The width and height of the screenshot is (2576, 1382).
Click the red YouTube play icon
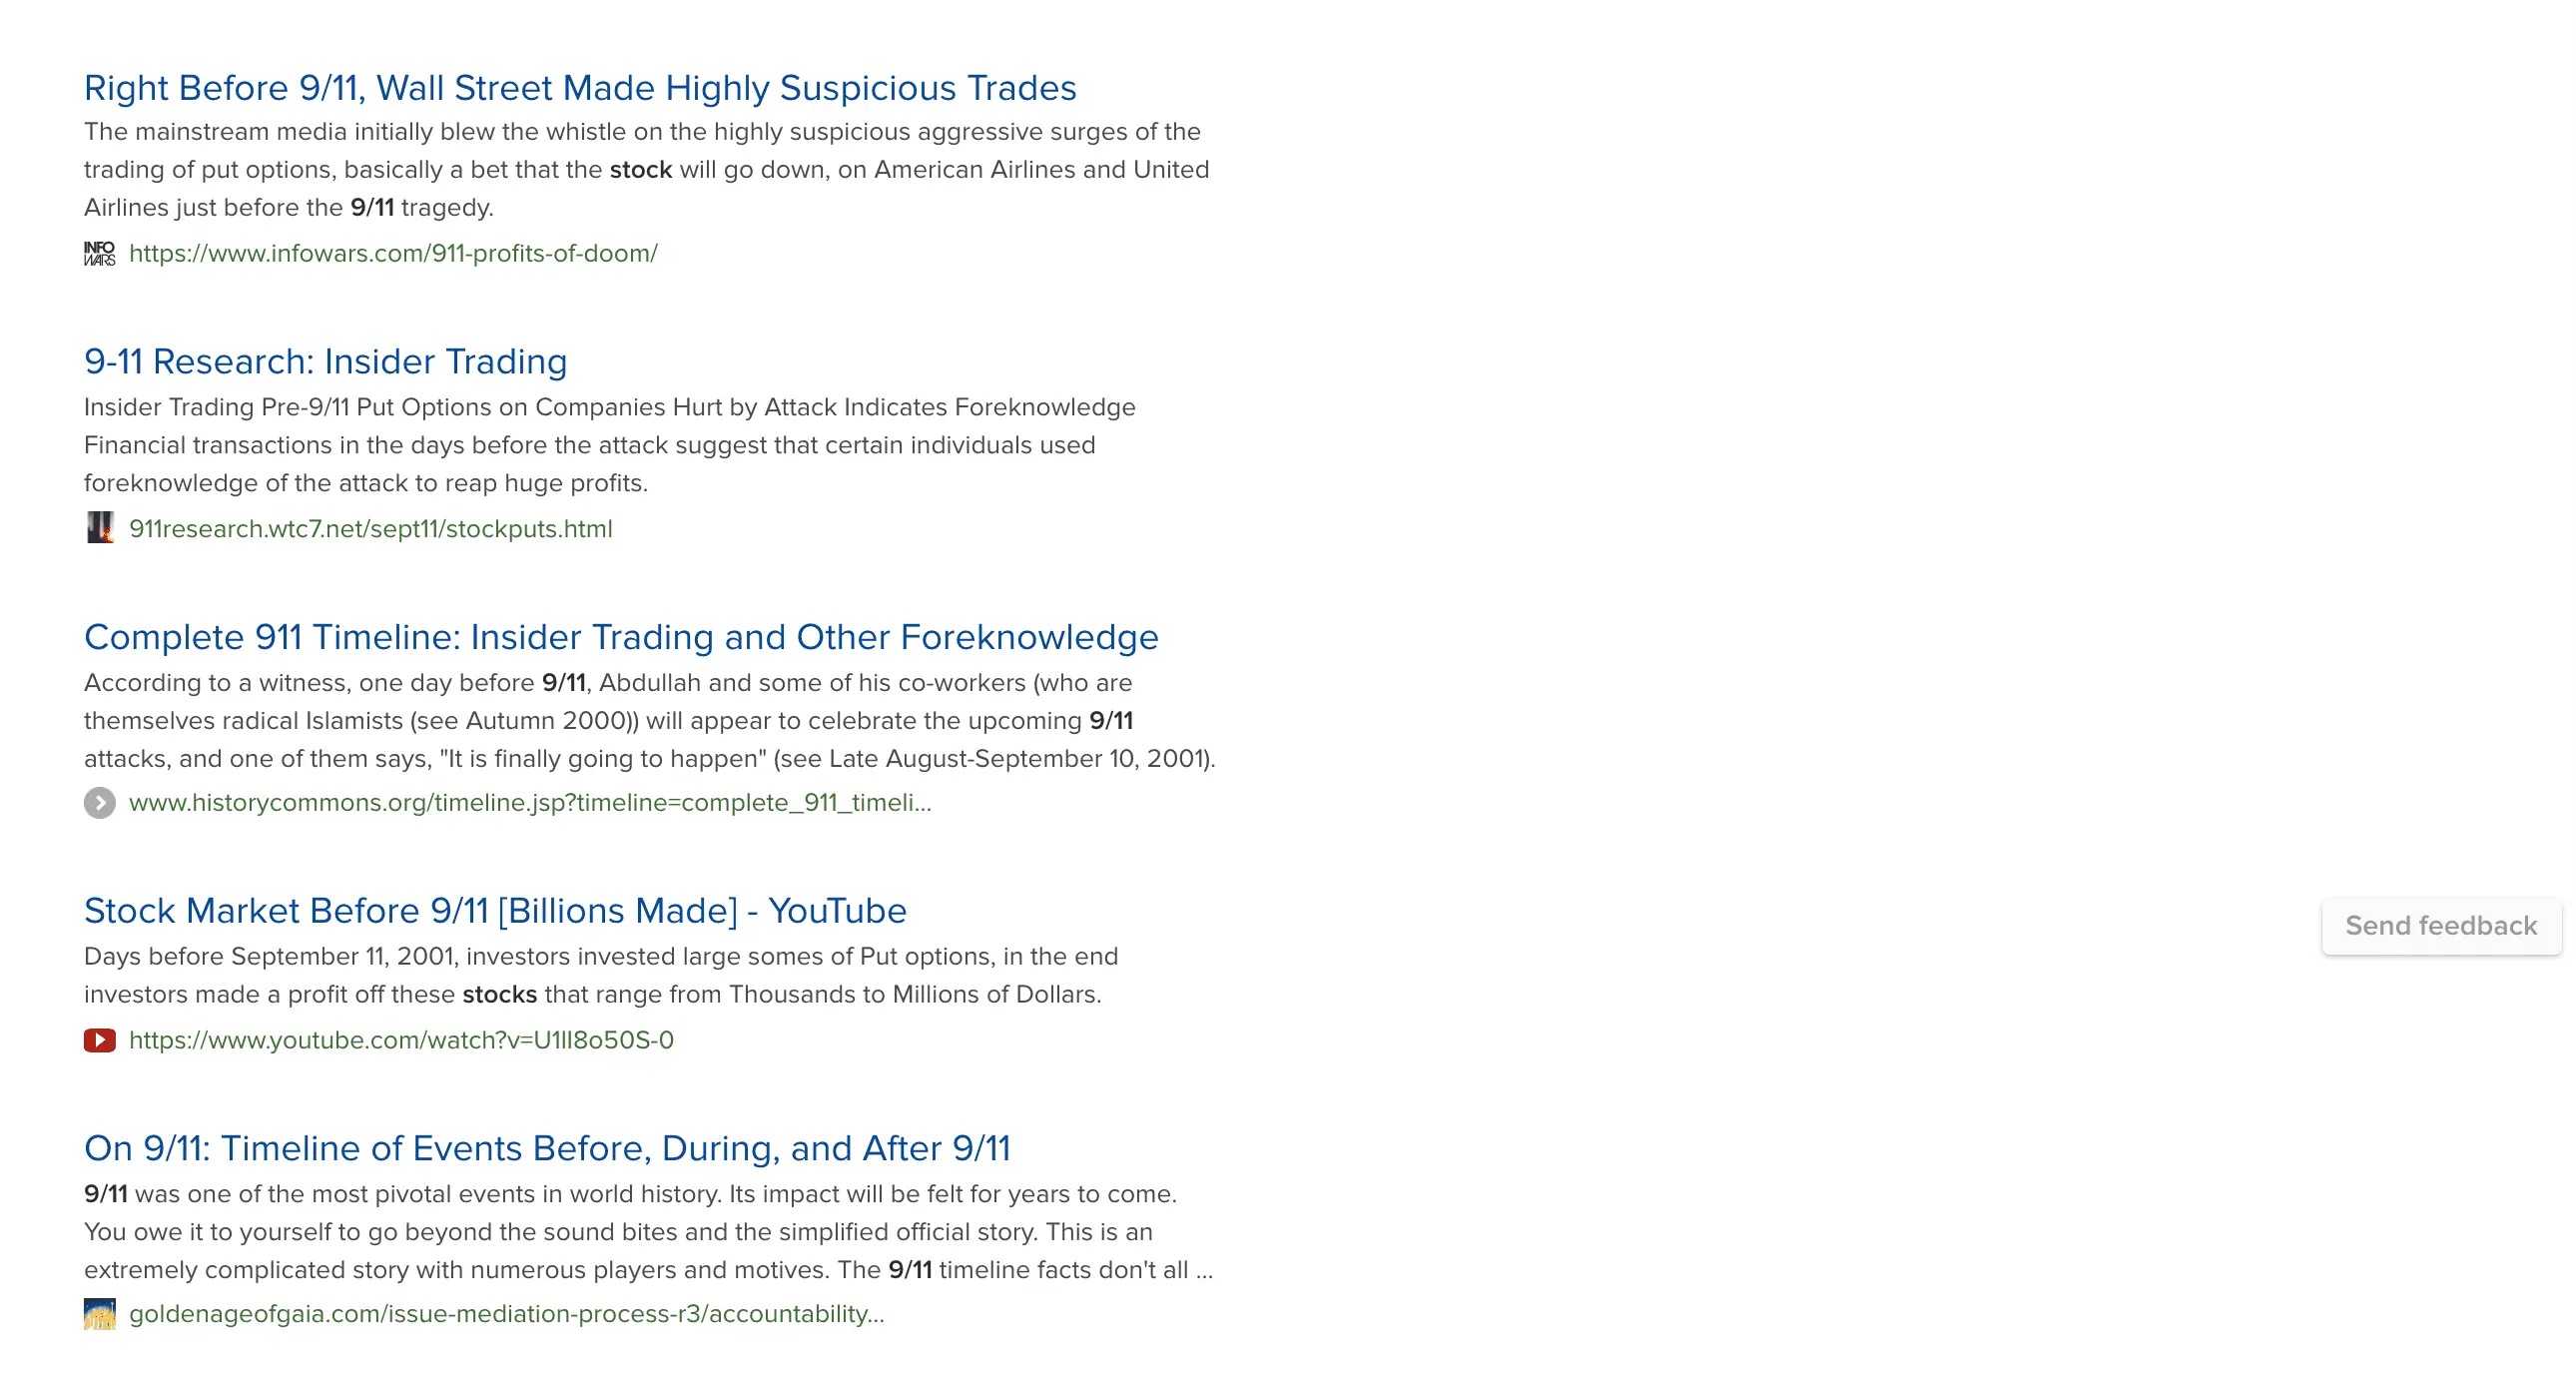(x=99, y=1040)
